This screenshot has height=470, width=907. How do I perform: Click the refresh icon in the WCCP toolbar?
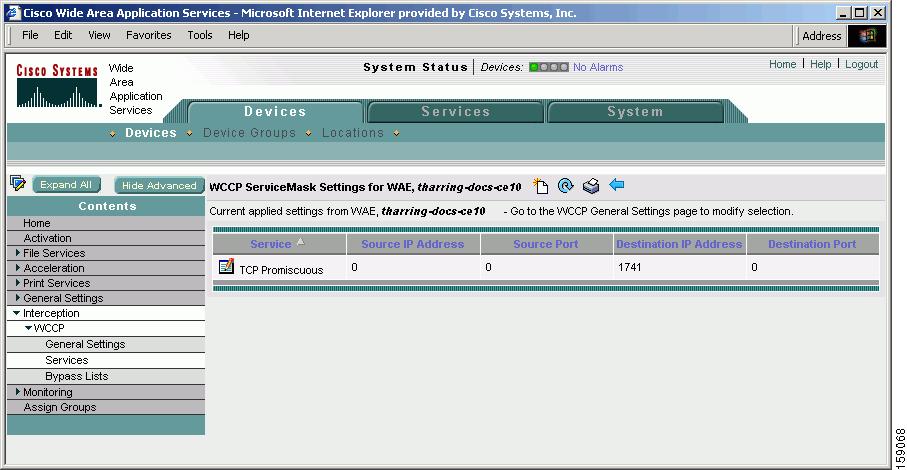565,186
